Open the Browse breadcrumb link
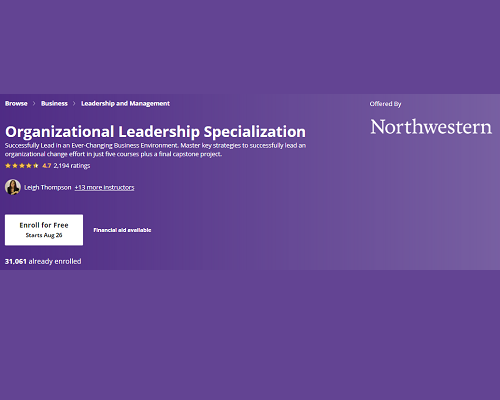 click(16, 104)
